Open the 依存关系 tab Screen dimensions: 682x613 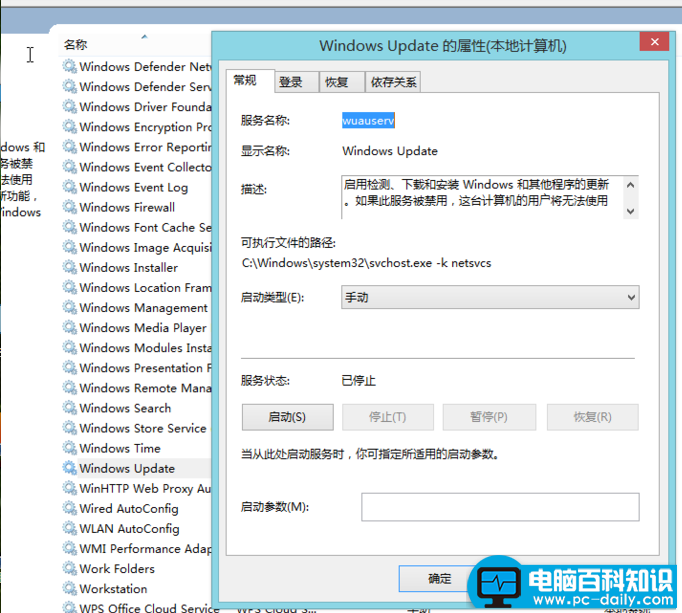(394, 82)
